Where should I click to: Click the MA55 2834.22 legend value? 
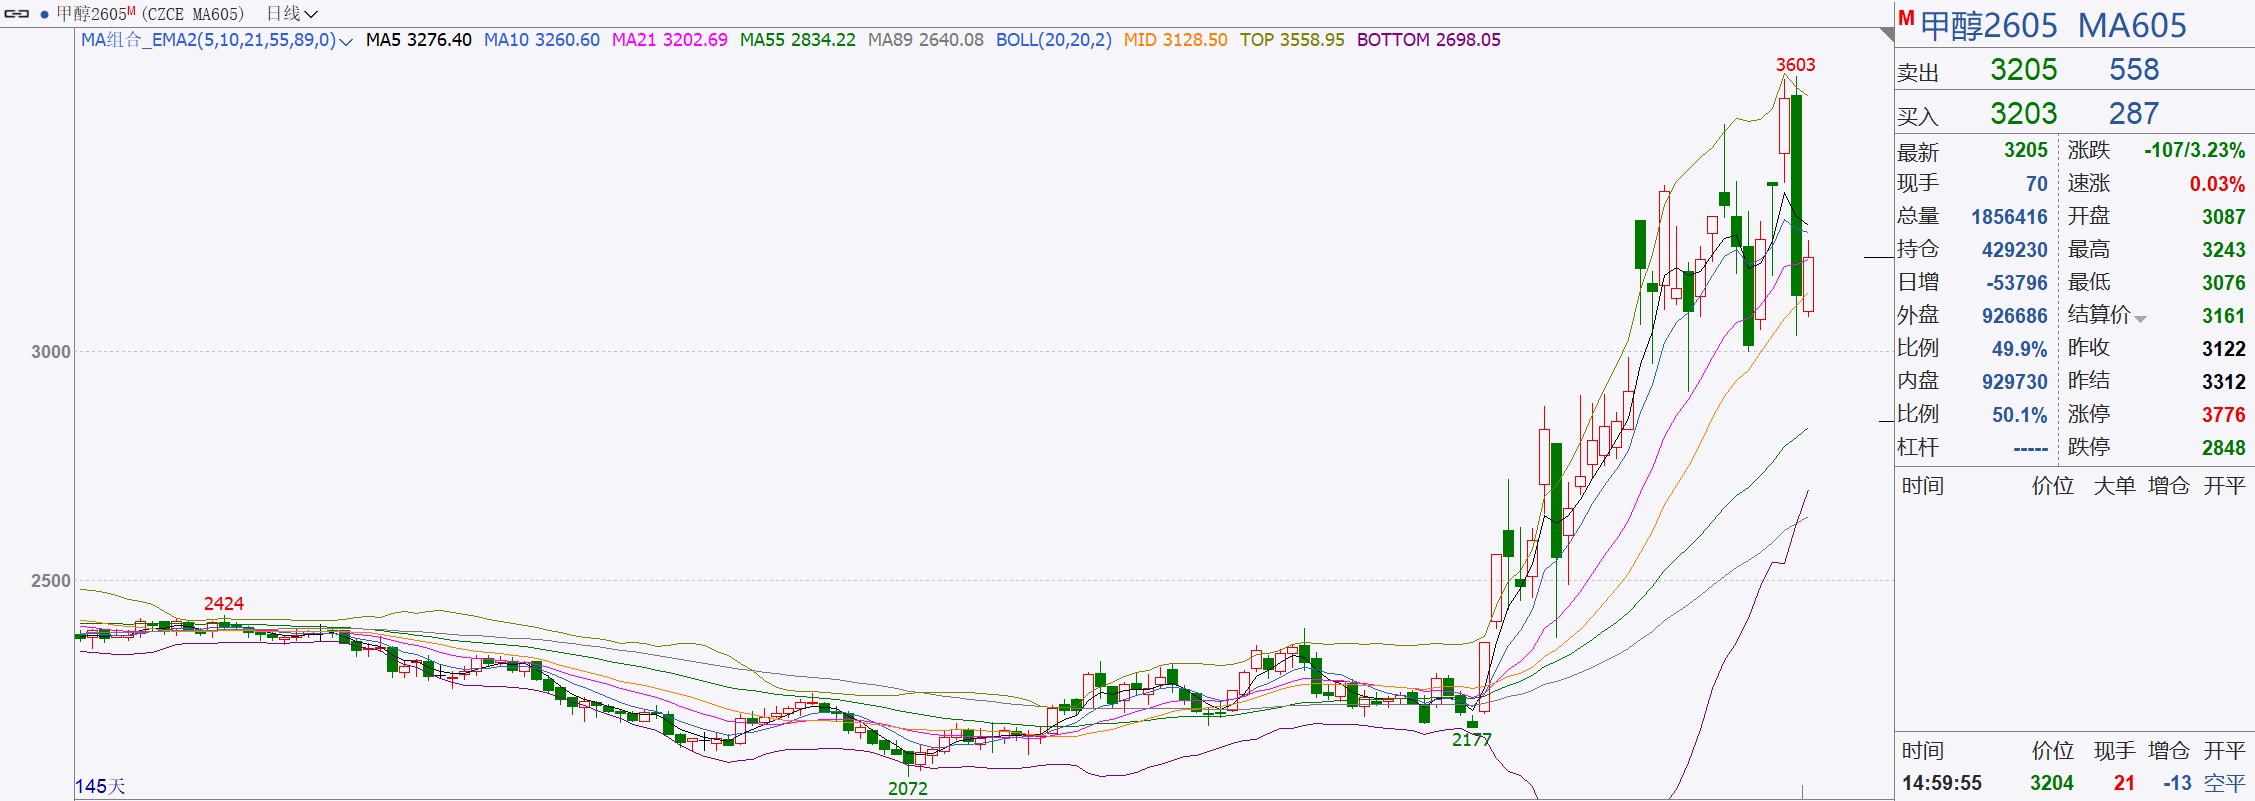pyautogui.click(x=797, y=40)
